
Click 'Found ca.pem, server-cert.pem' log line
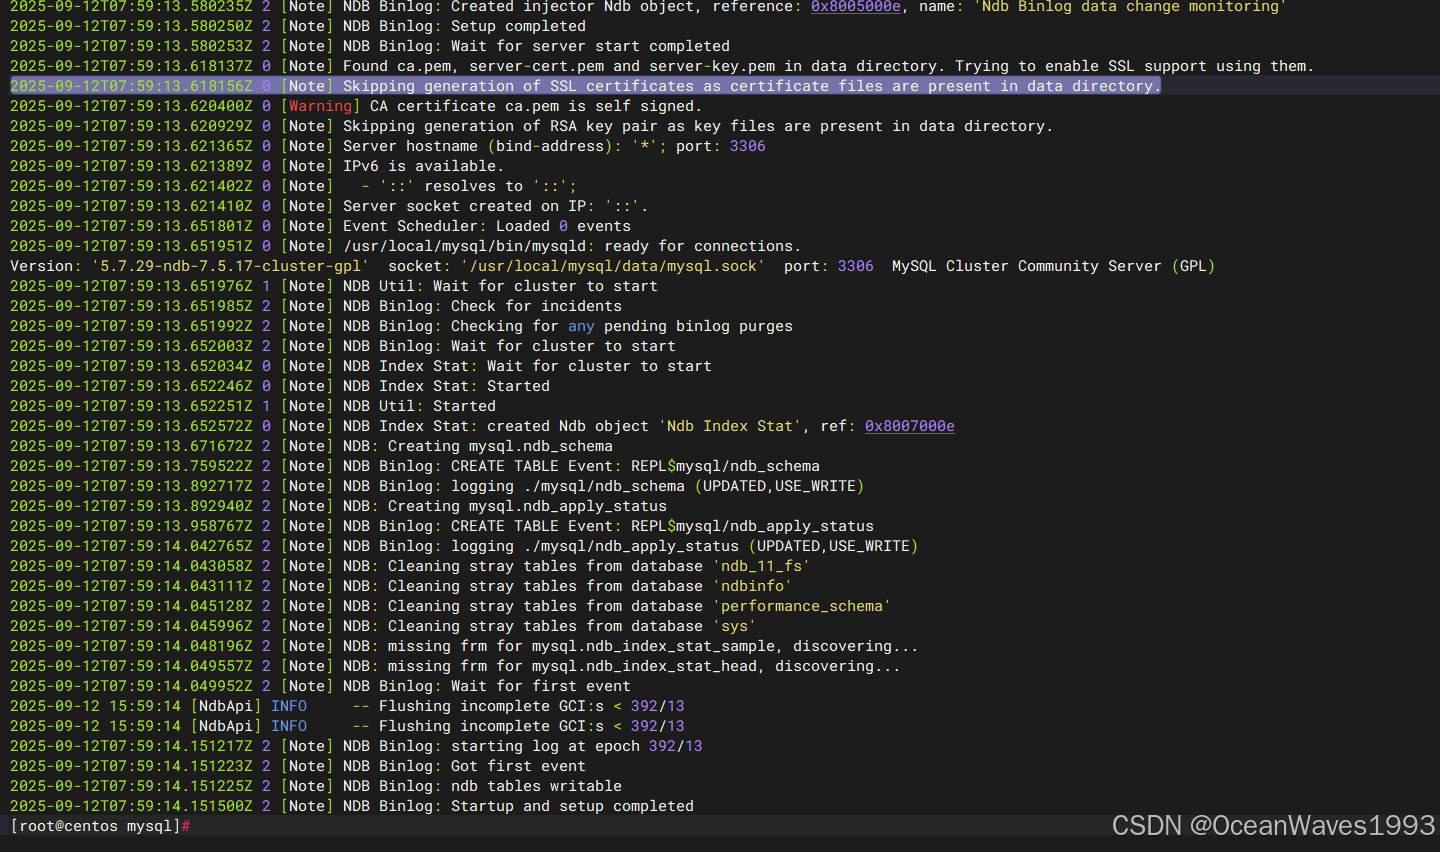click(662, 66)
